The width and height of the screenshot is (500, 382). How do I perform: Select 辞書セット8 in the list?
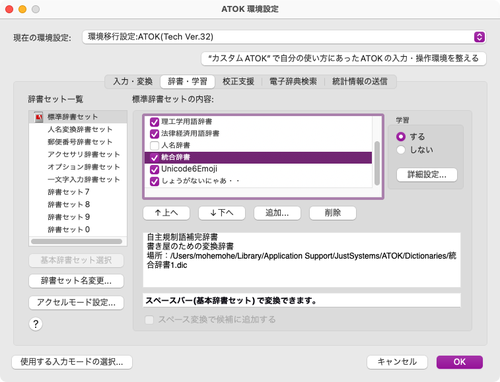pos(78,204)
